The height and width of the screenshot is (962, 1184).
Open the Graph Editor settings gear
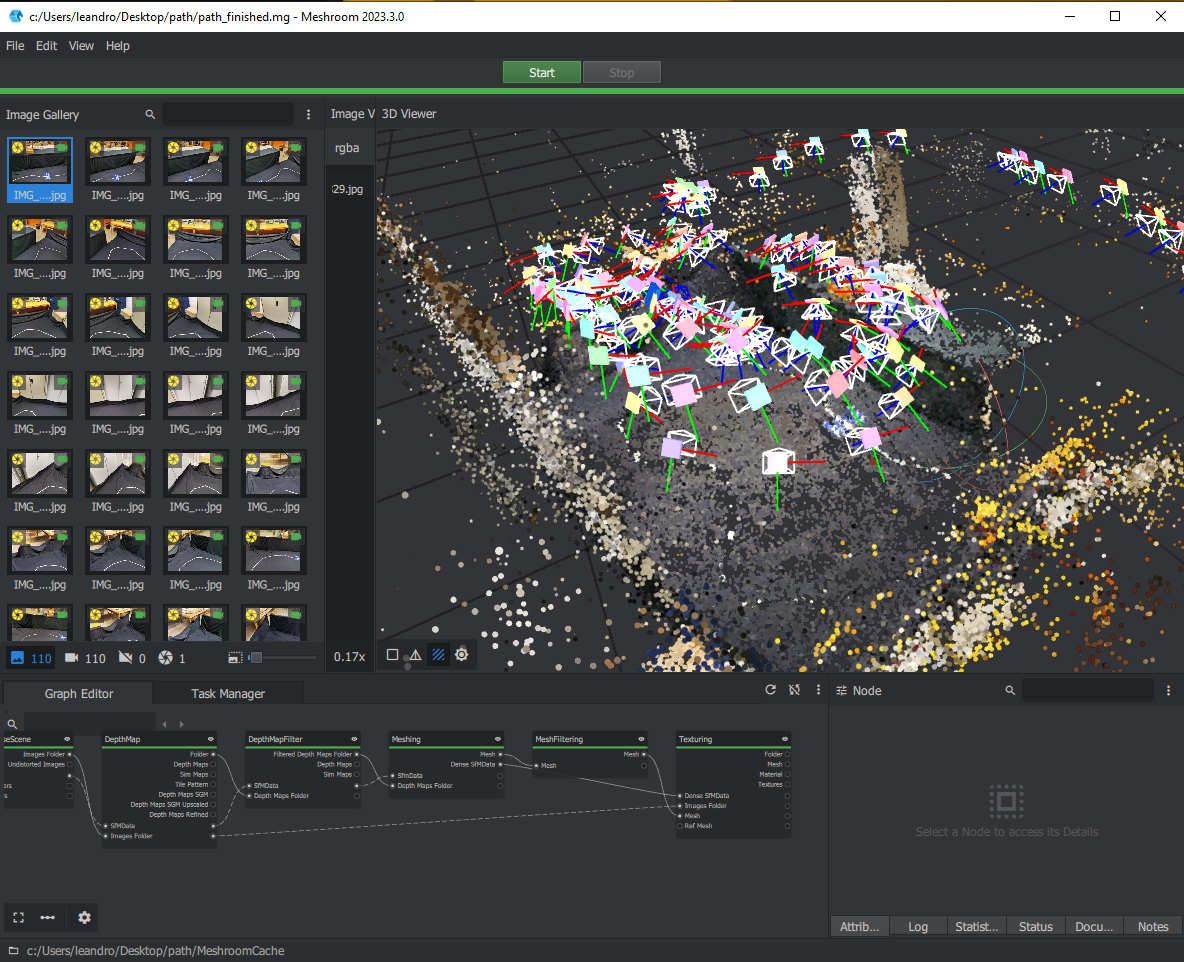point(84,917)
